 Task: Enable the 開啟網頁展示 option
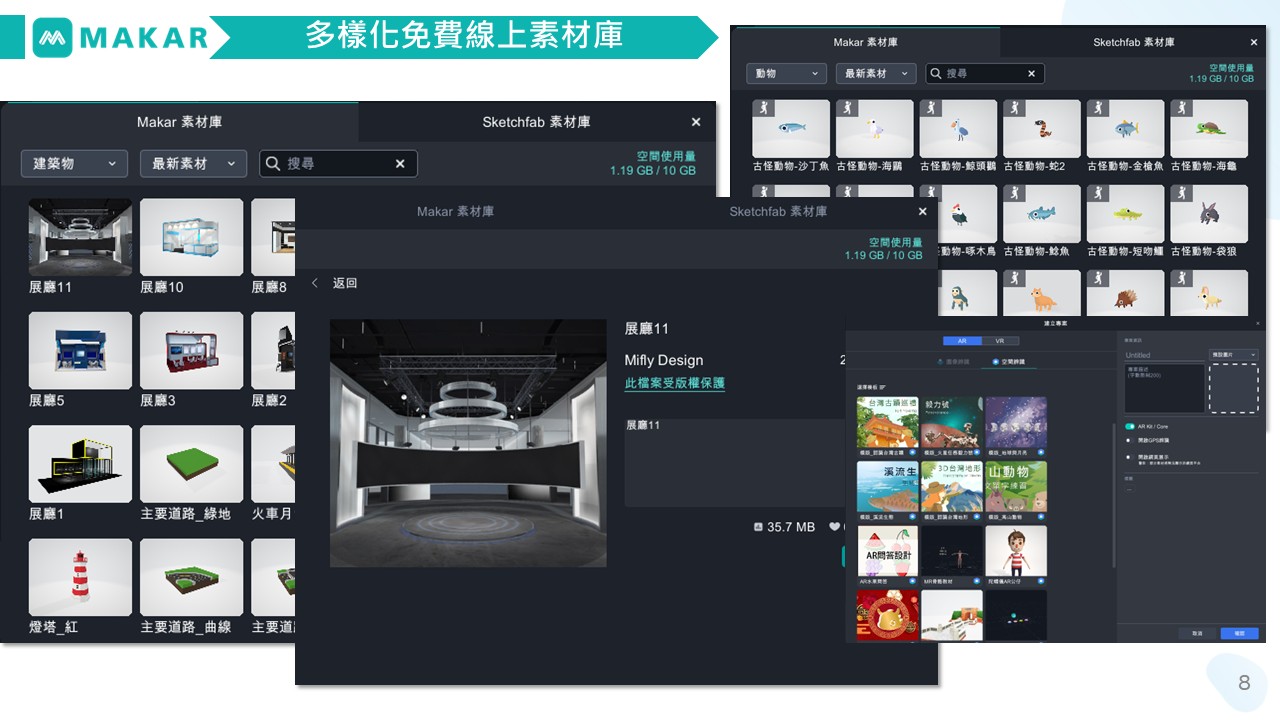[x=1130, y=456]
